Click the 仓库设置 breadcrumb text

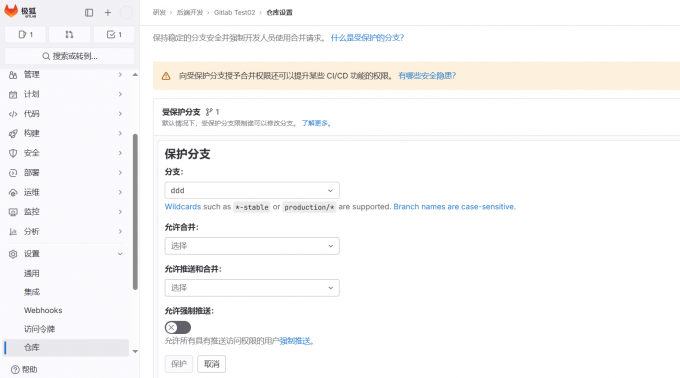pyautogui.click(x=279, y=13)
